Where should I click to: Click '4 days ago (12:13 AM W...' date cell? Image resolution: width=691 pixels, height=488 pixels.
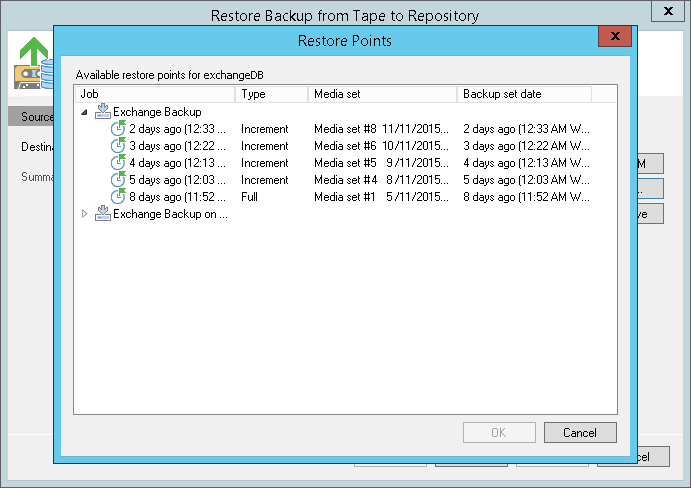[526, 163]
